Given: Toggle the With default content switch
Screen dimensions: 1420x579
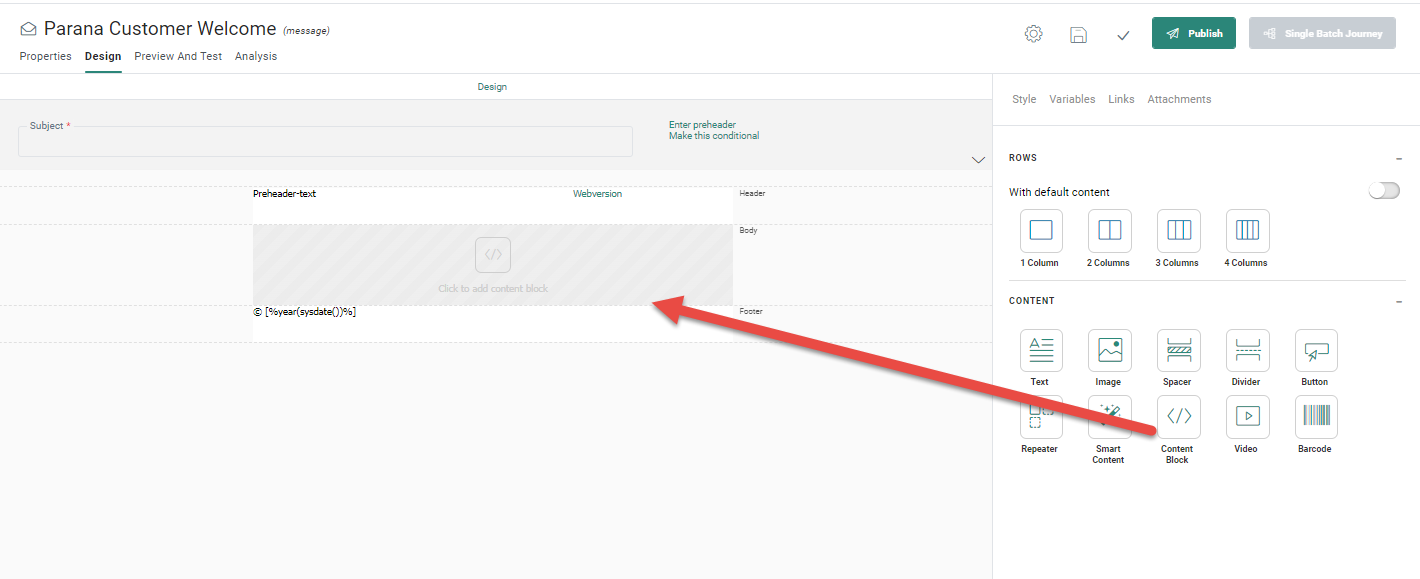Looking at the screenshot, I should 1384,191.
